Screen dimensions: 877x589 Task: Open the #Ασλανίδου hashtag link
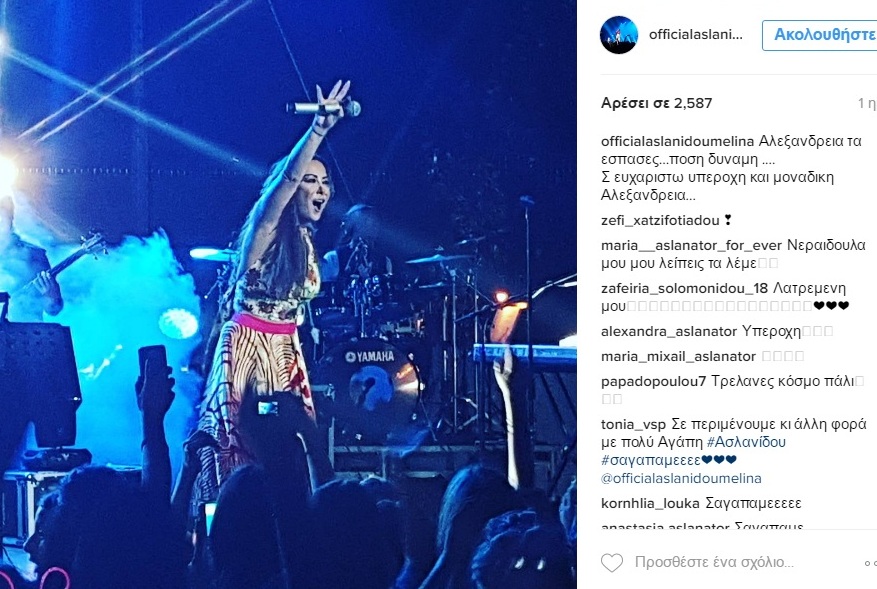(x=746, y=442)
